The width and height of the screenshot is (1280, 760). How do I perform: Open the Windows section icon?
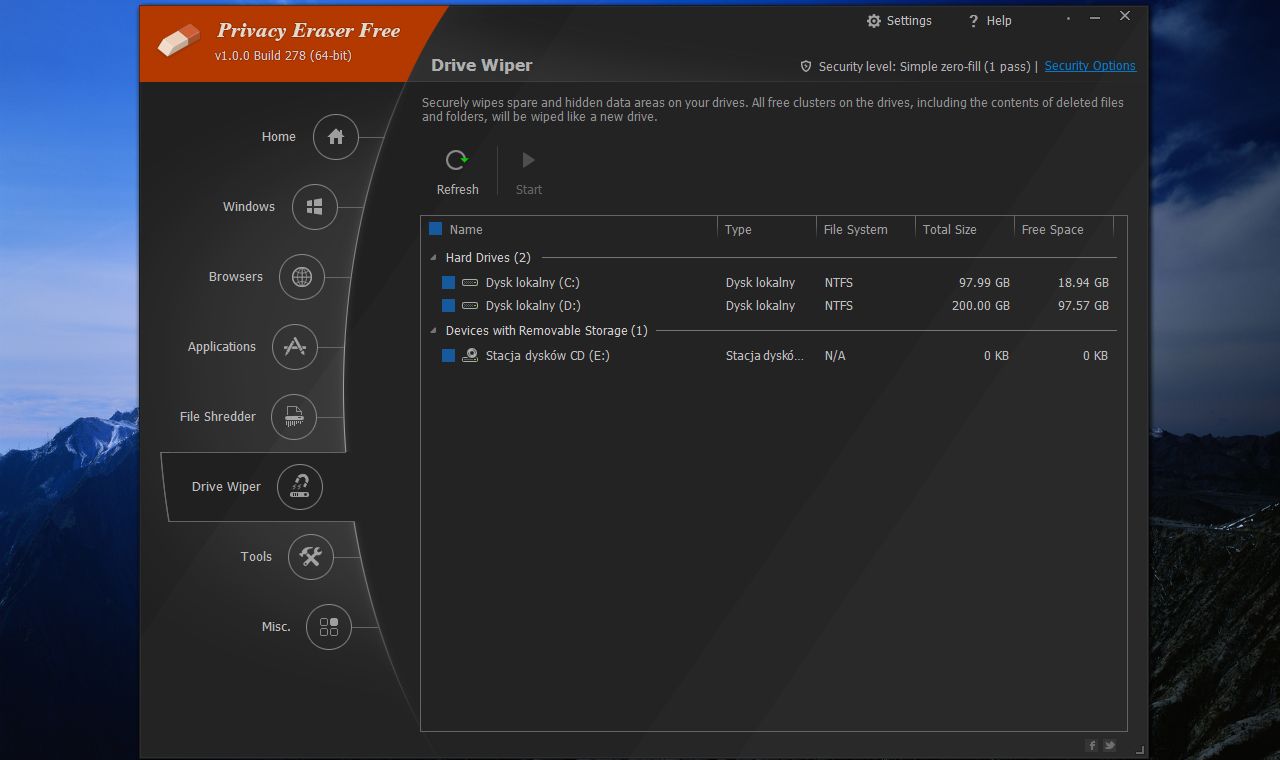coord(315,207)
